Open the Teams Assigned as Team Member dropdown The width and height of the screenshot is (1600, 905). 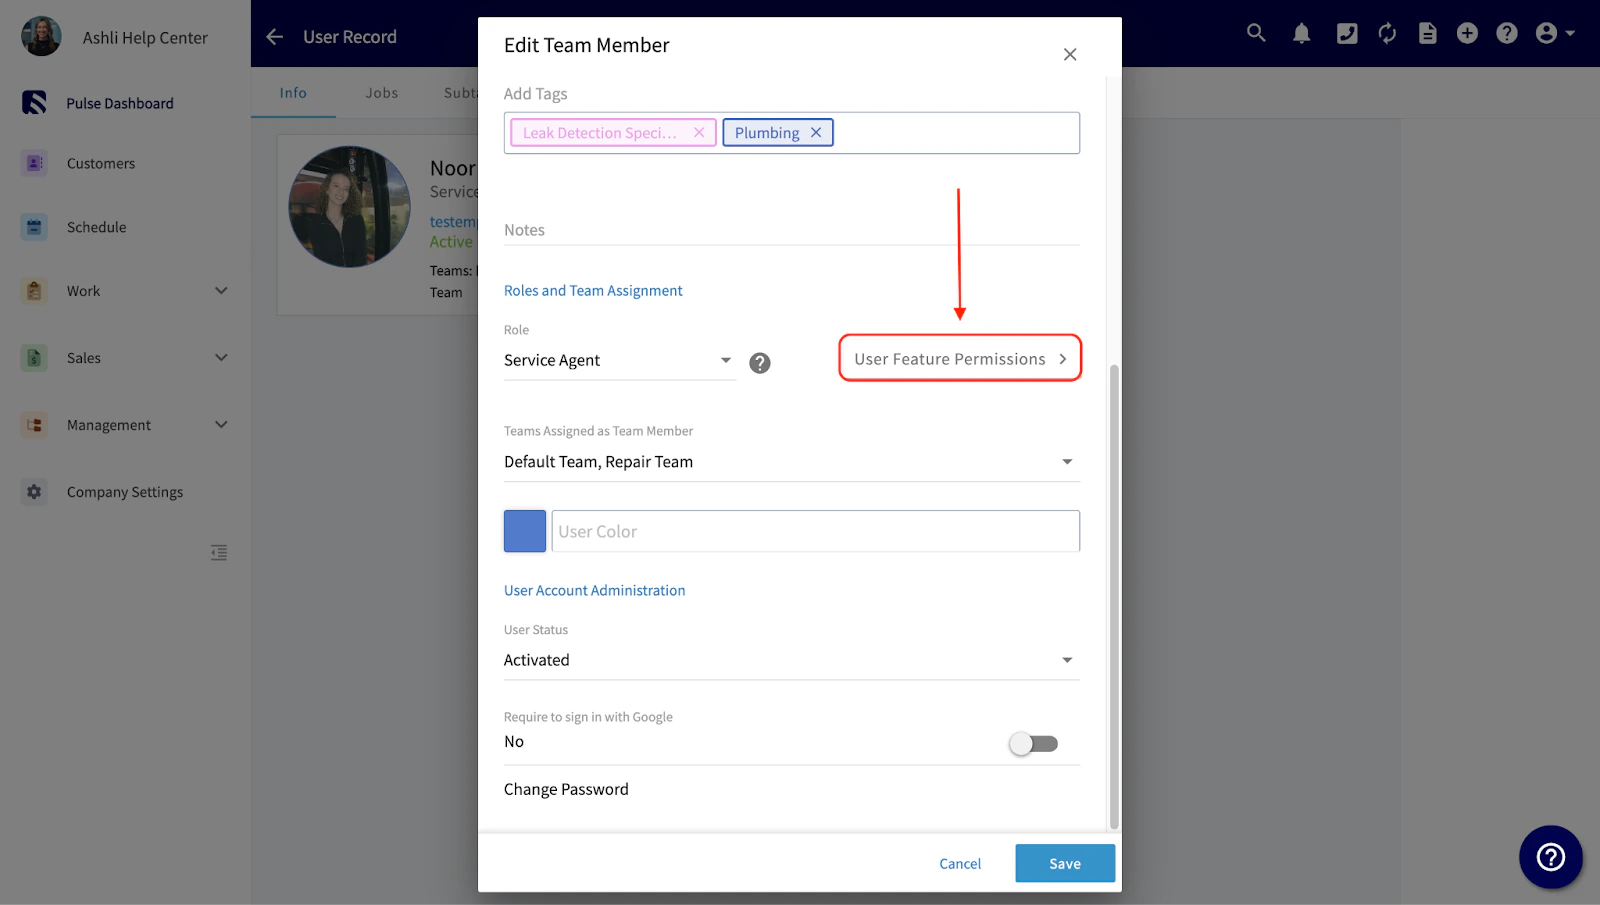coord(792,462)
